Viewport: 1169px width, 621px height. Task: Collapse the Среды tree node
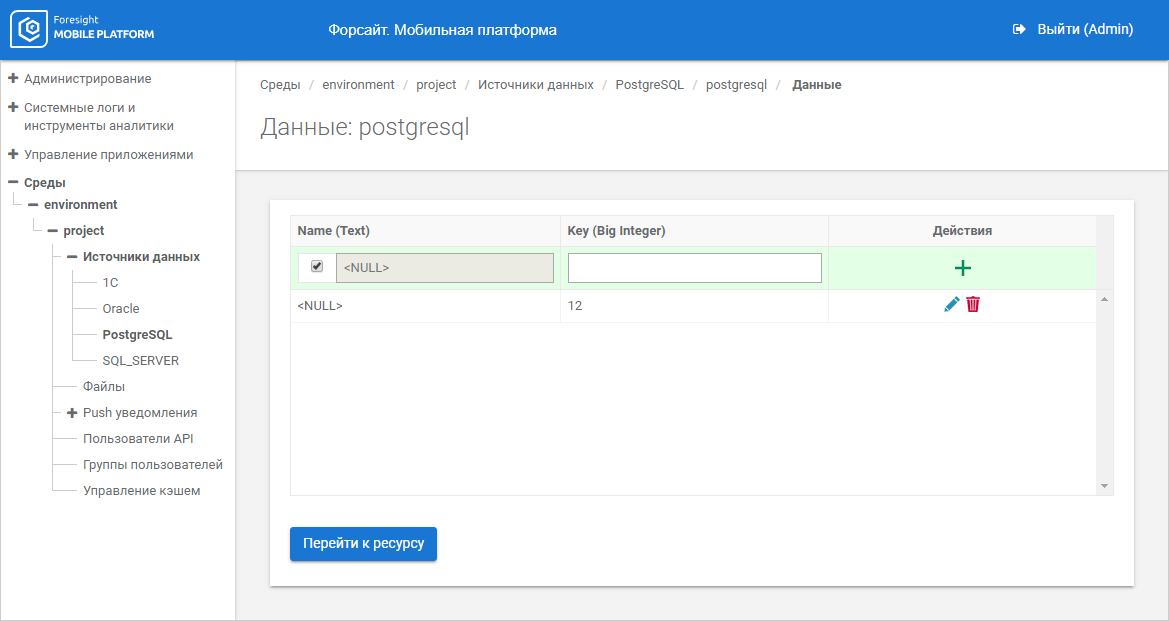(13, 183)
